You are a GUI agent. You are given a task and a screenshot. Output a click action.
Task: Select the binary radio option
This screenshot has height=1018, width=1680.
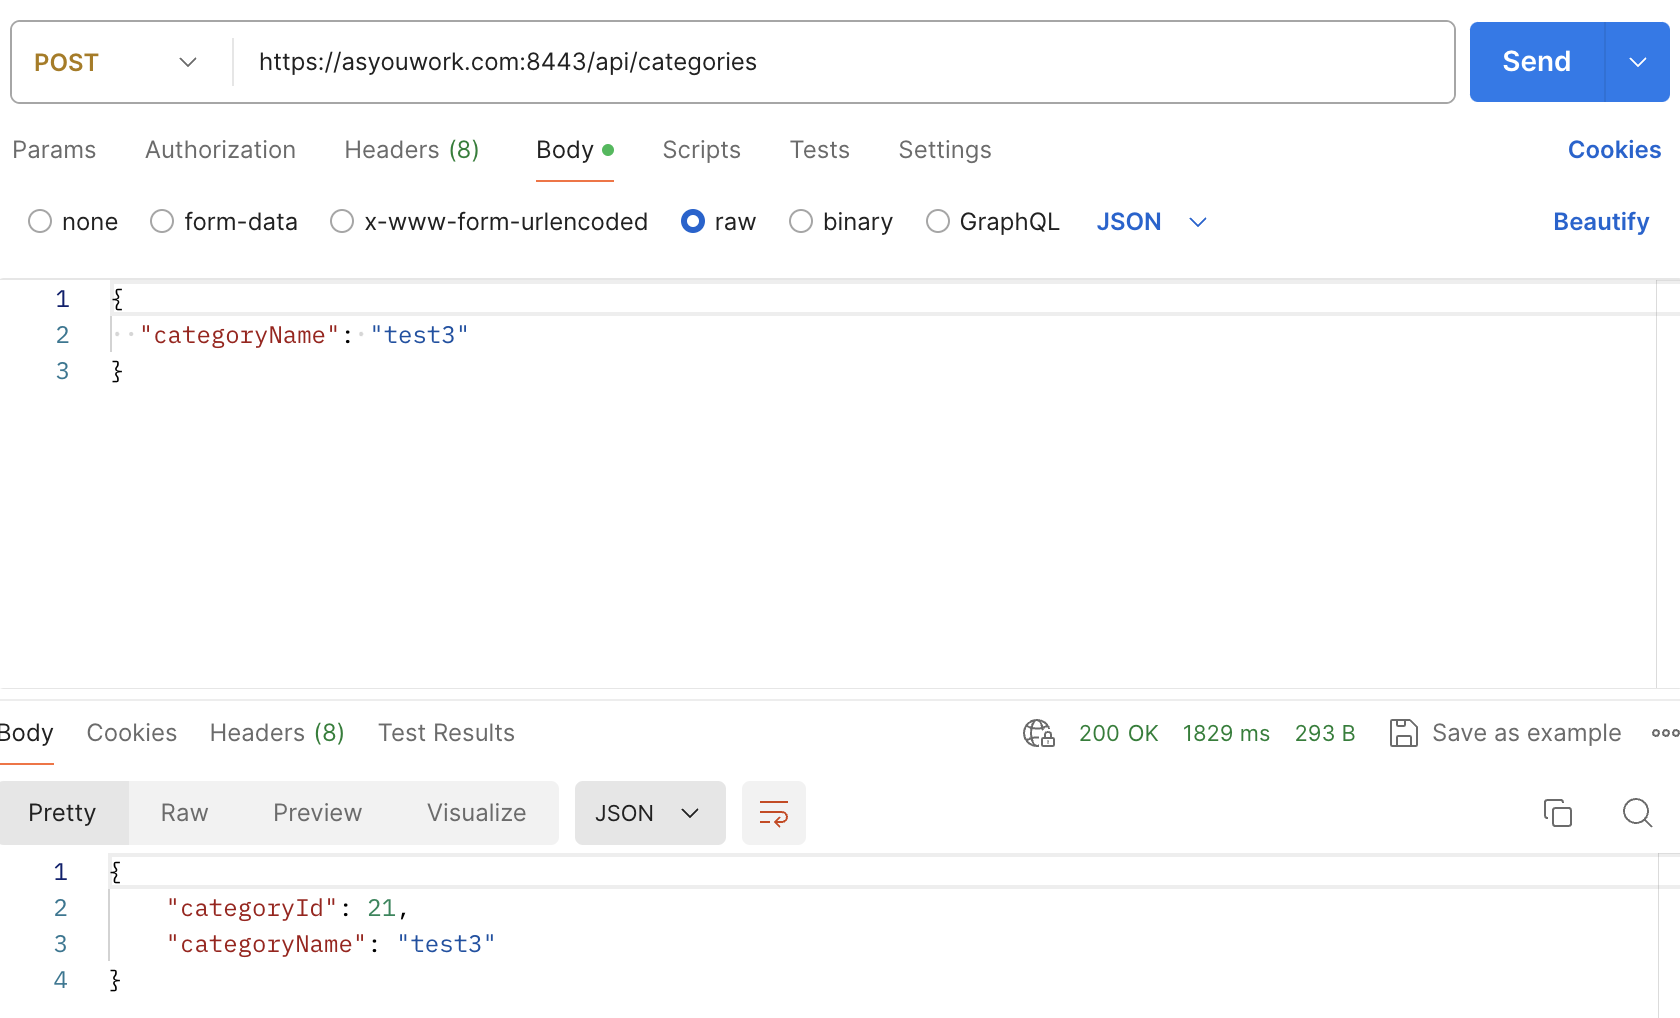tap(801, 221)
